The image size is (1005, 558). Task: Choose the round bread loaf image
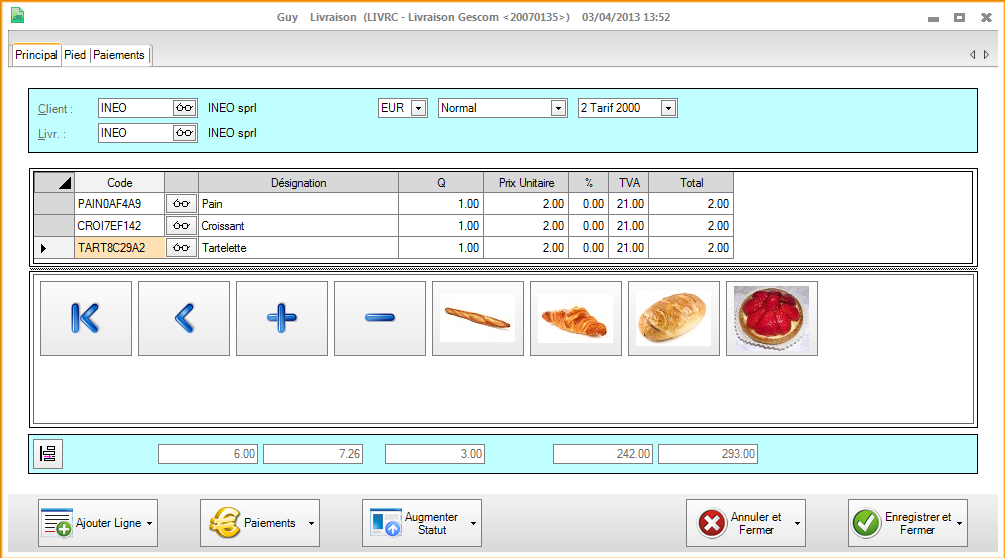[673, 318]
